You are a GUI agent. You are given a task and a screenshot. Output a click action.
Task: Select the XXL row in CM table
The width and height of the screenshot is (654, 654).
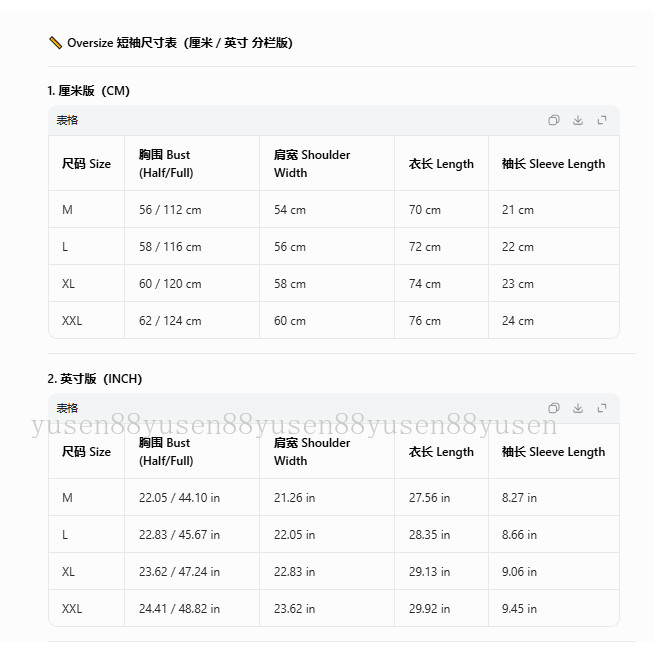(x=334, y=320)
